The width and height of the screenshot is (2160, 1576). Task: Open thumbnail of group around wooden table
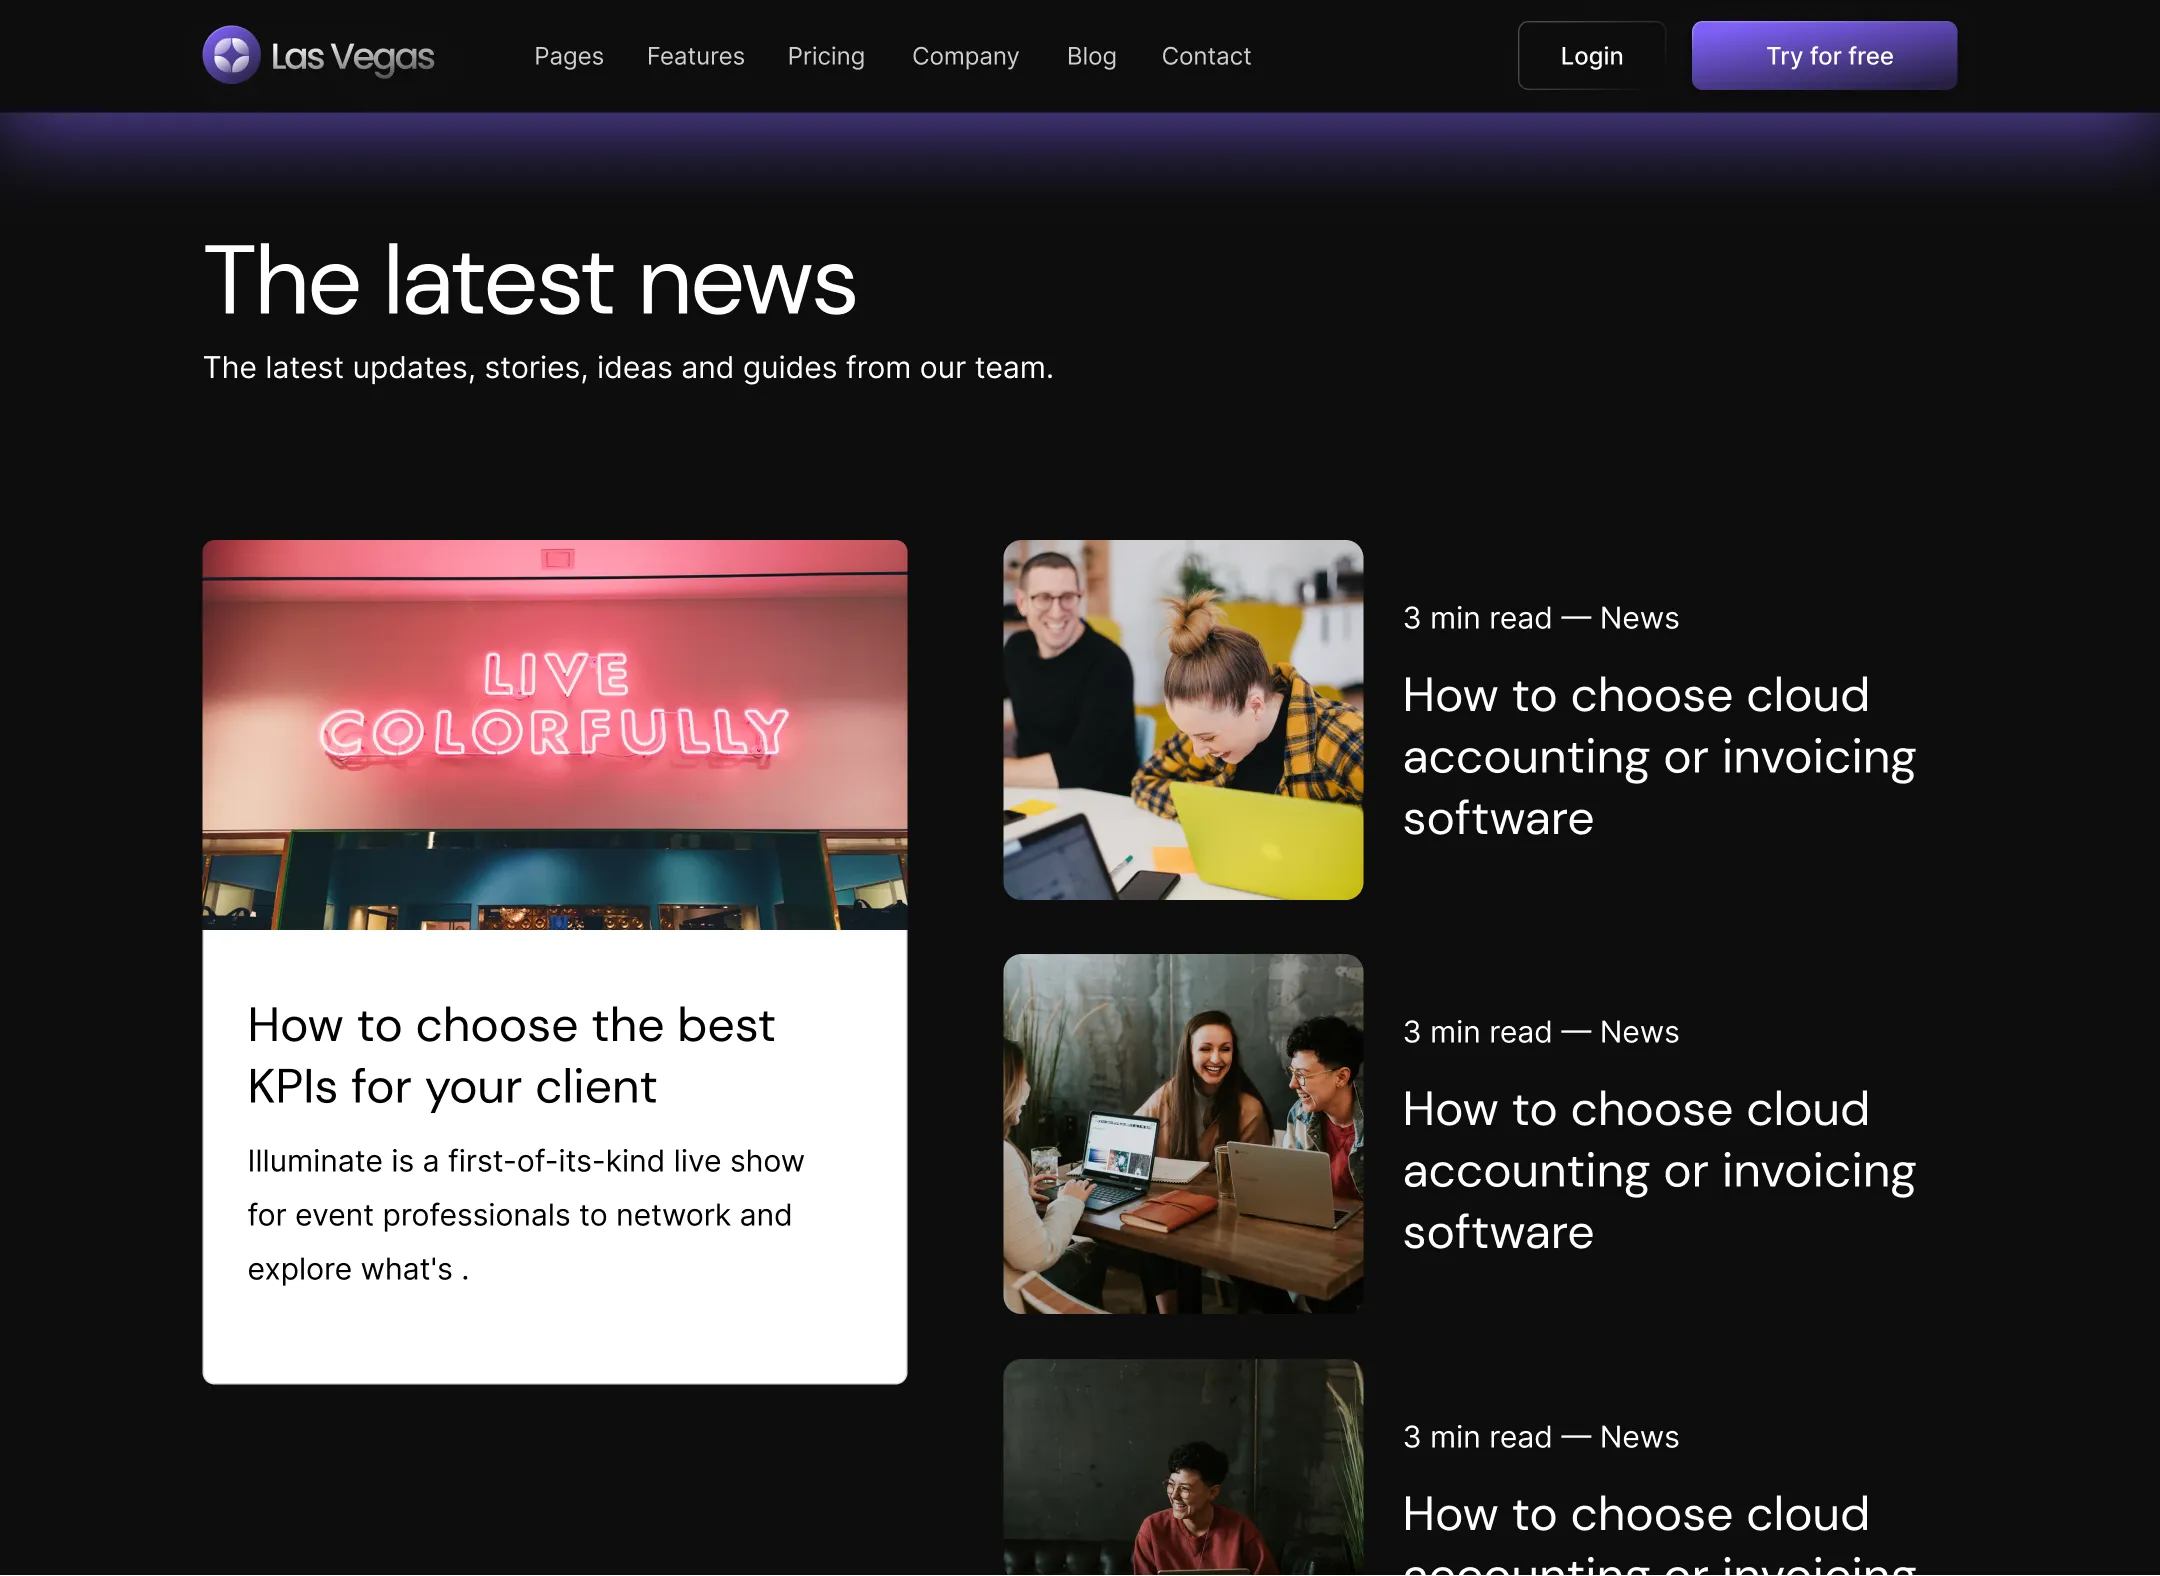[x=1183, y=1134]
